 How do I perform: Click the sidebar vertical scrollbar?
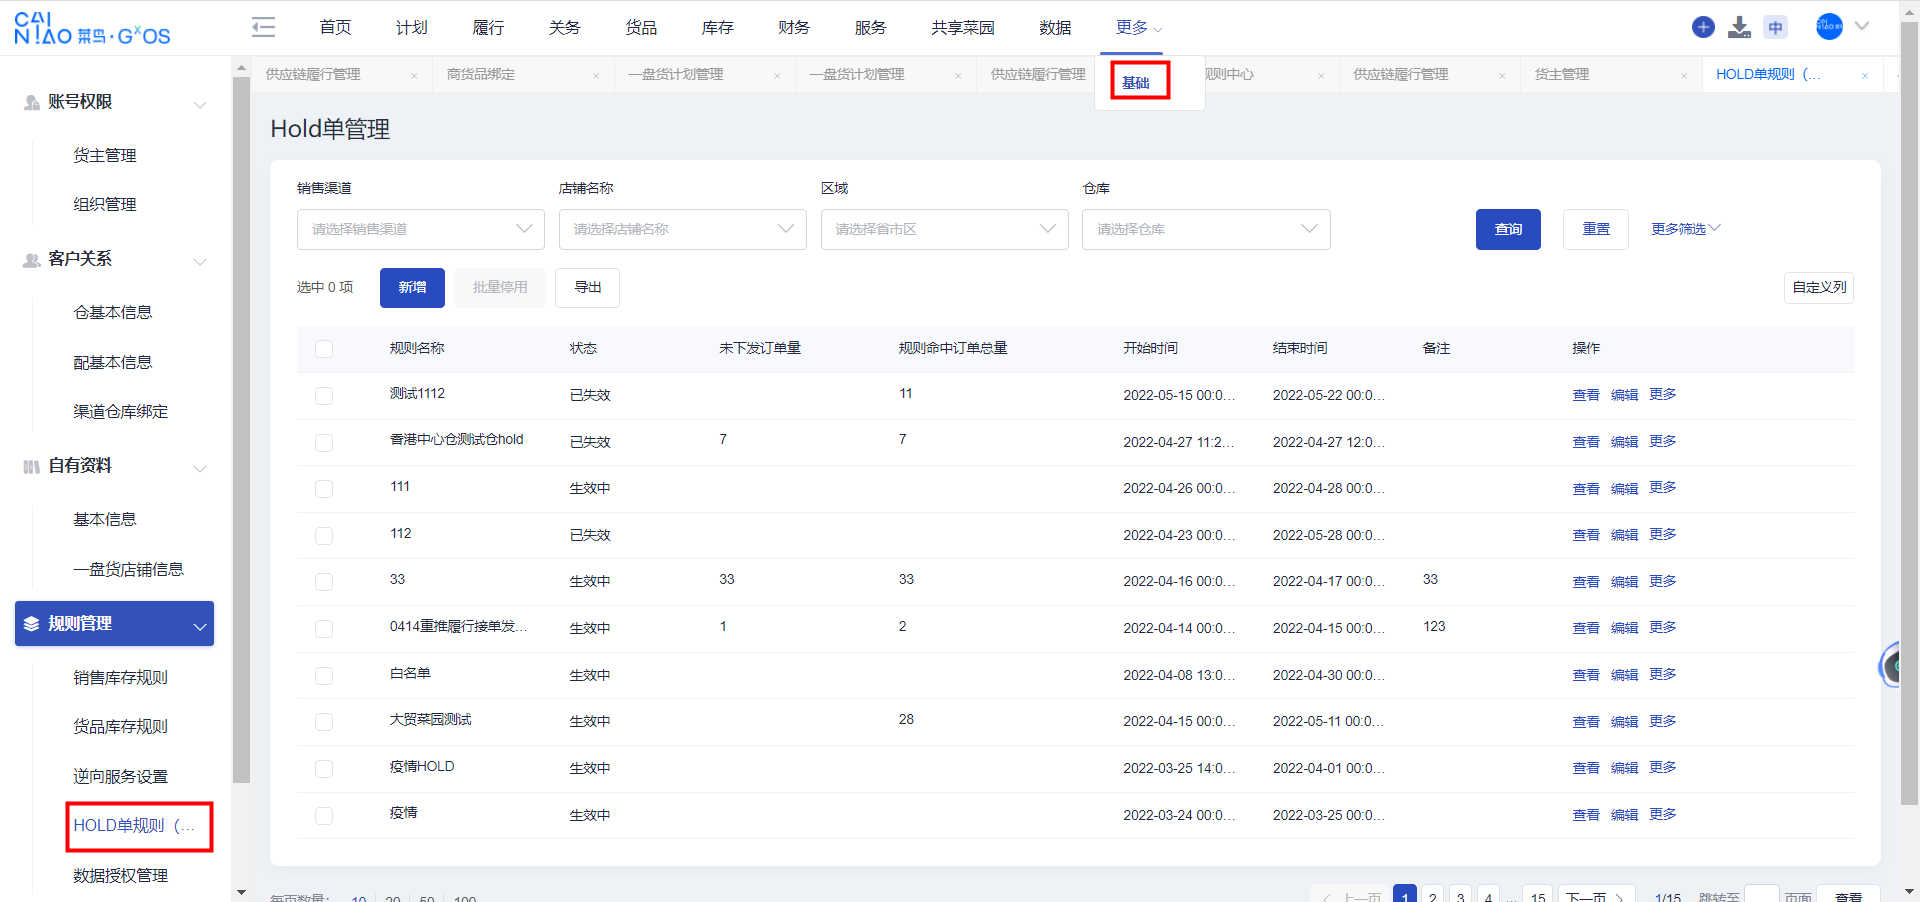(241, 430)
